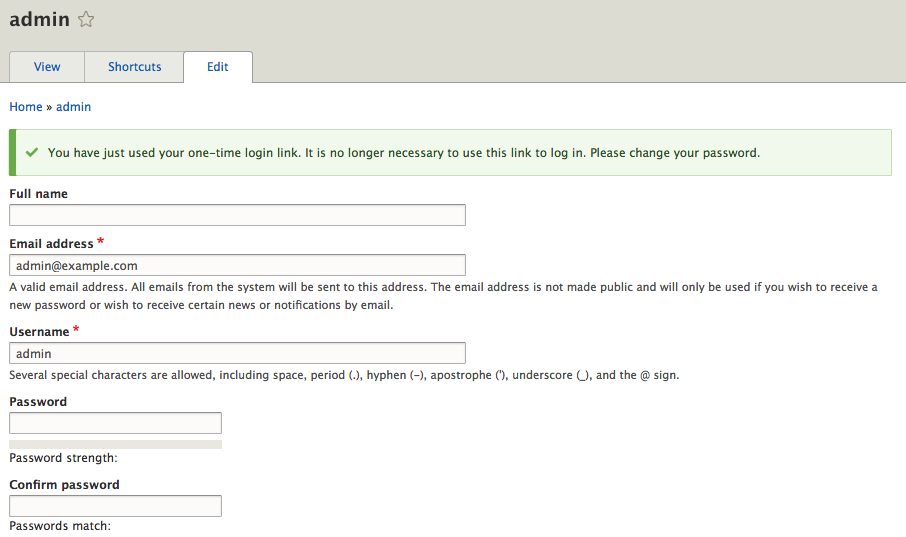Go to Home via breadcrumb link
The height and width of the screenshot is (537, 906).
point(26,107)
